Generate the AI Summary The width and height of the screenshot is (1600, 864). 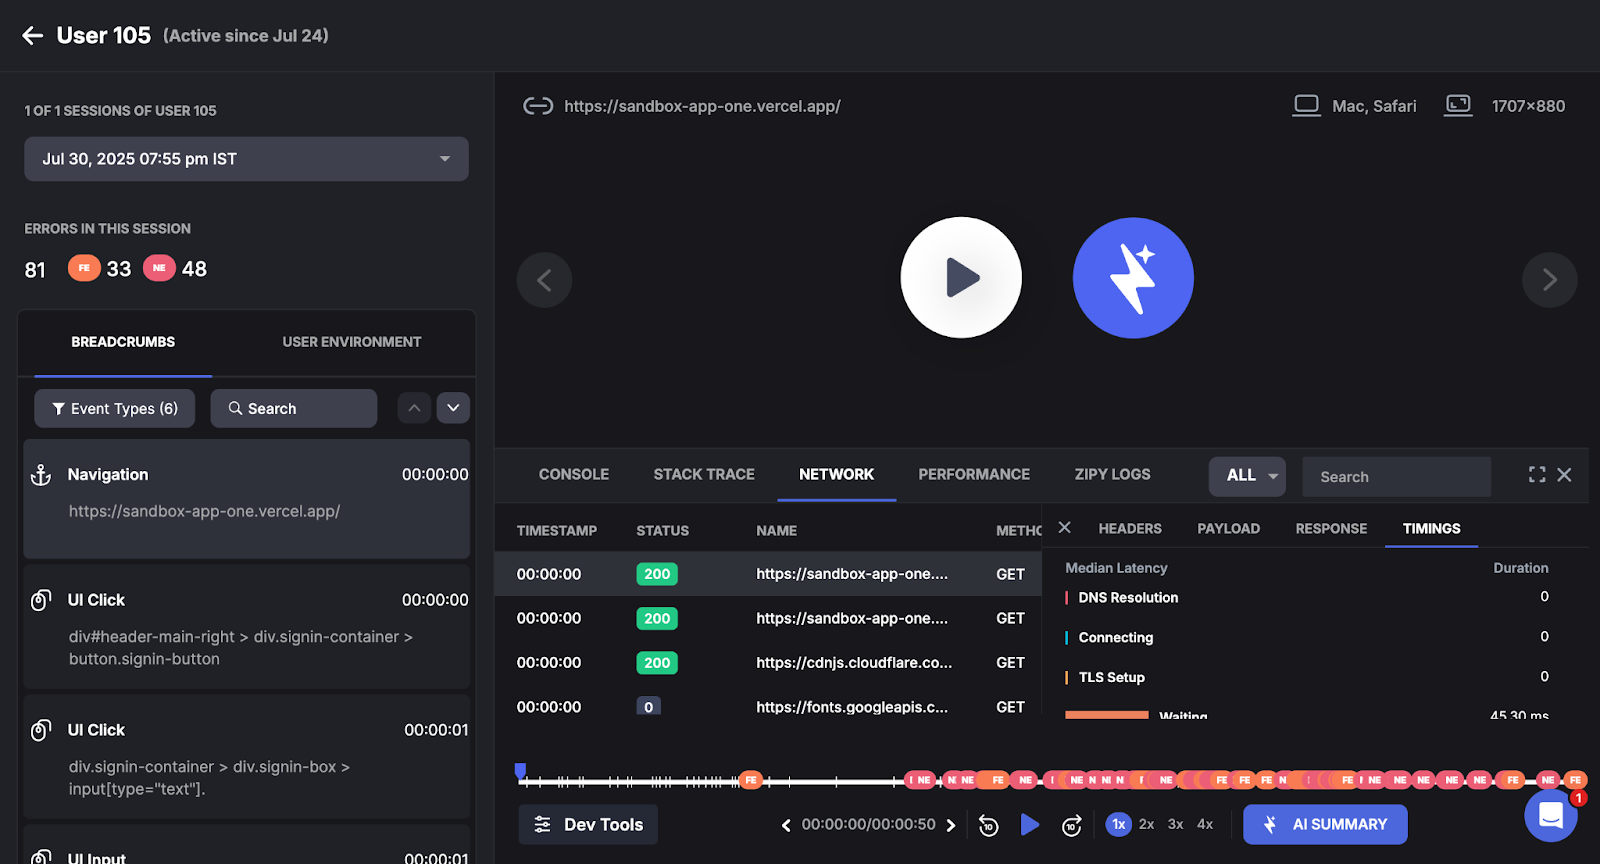[x=1325, y=825]
